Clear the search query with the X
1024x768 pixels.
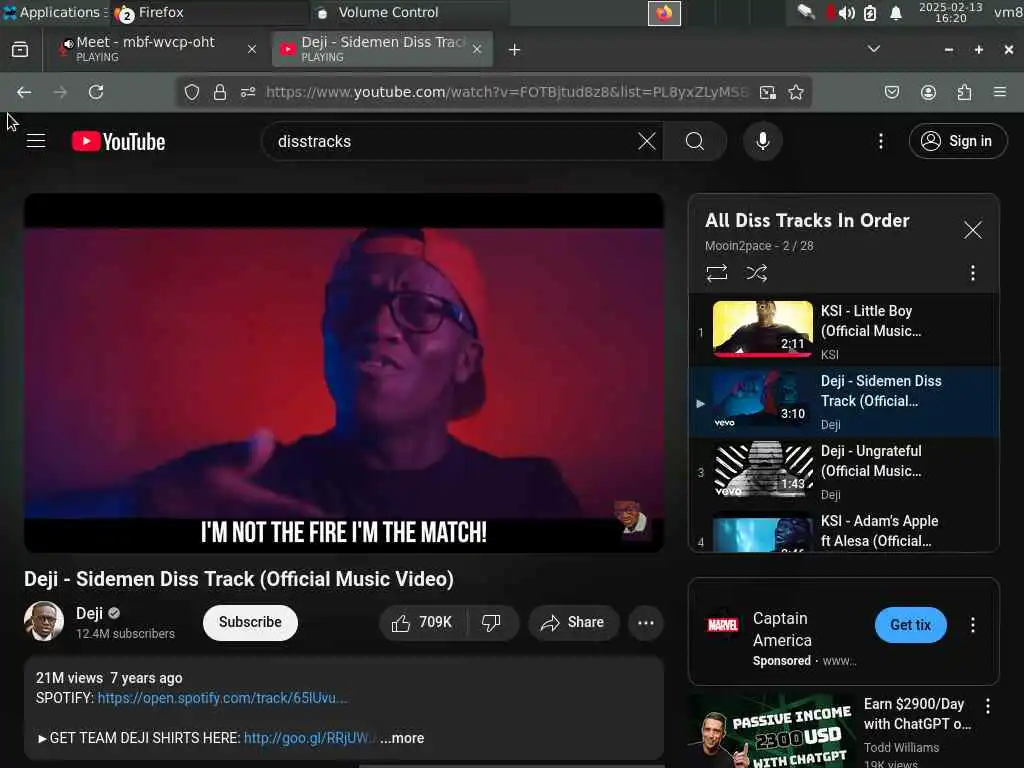click(647, 141)
